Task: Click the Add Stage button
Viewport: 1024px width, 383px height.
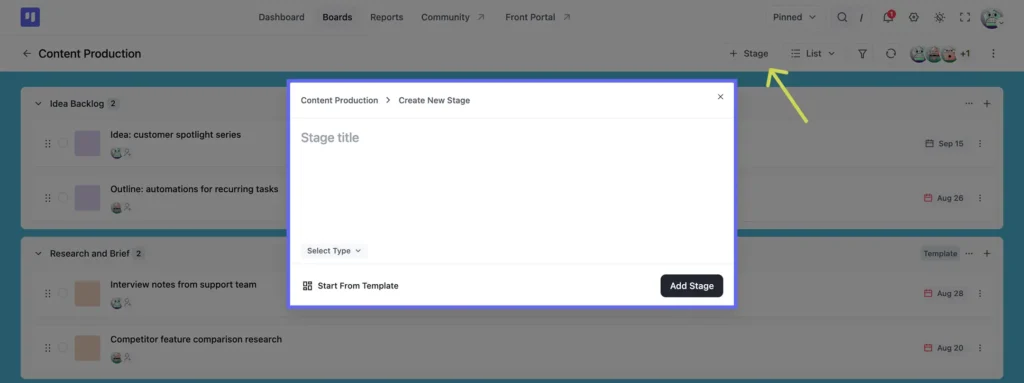Action: click(692, 286)
